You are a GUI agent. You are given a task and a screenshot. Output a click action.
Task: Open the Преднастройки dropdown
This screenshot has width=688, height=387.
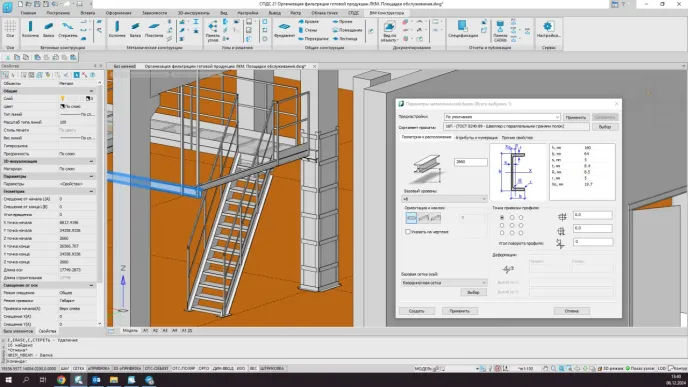pyautogui.click(x=502, y=117)
